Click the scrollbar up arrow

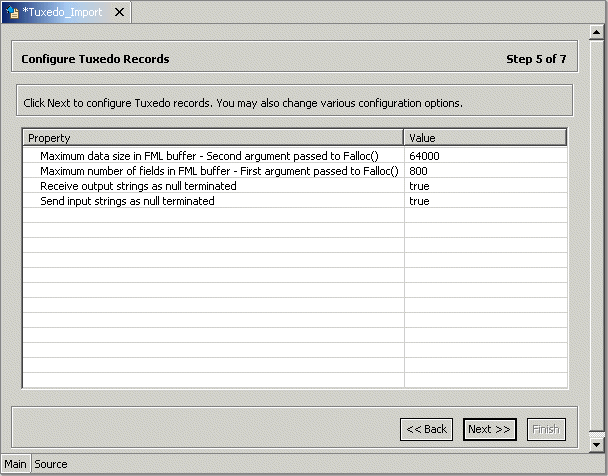tap(596, 32)
